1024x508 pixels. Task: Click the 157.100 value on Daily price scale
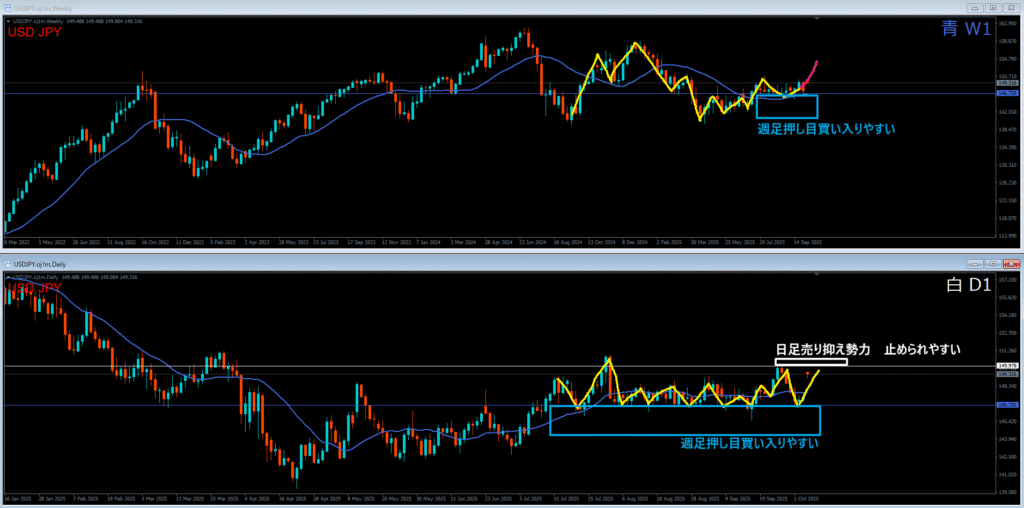[x=1008, y=279]
